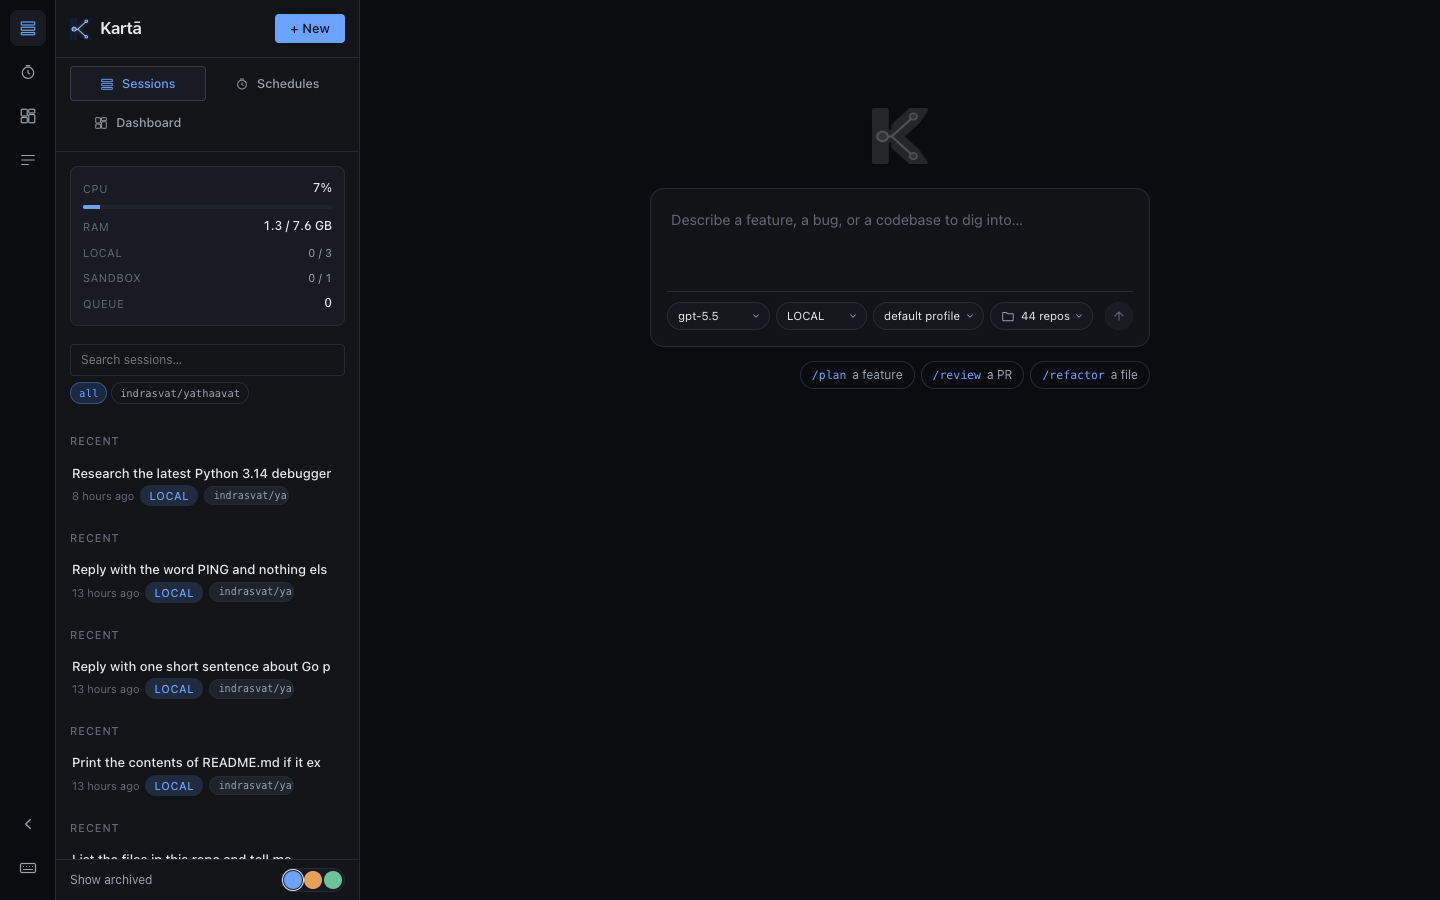Open the dashboard grid icon in left rail
Image resolution: width=1440 pixels, height=900 pixels.
28,116
